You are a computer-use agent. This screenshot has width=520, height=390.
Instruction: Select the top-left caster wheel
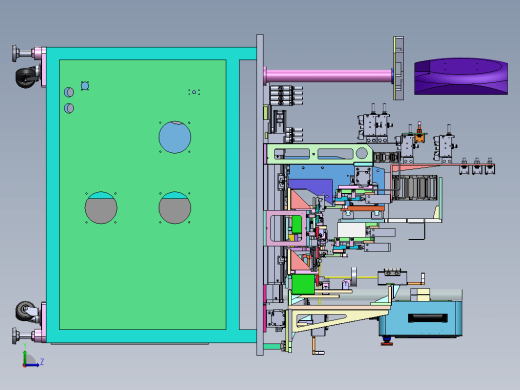click(26, 77)
